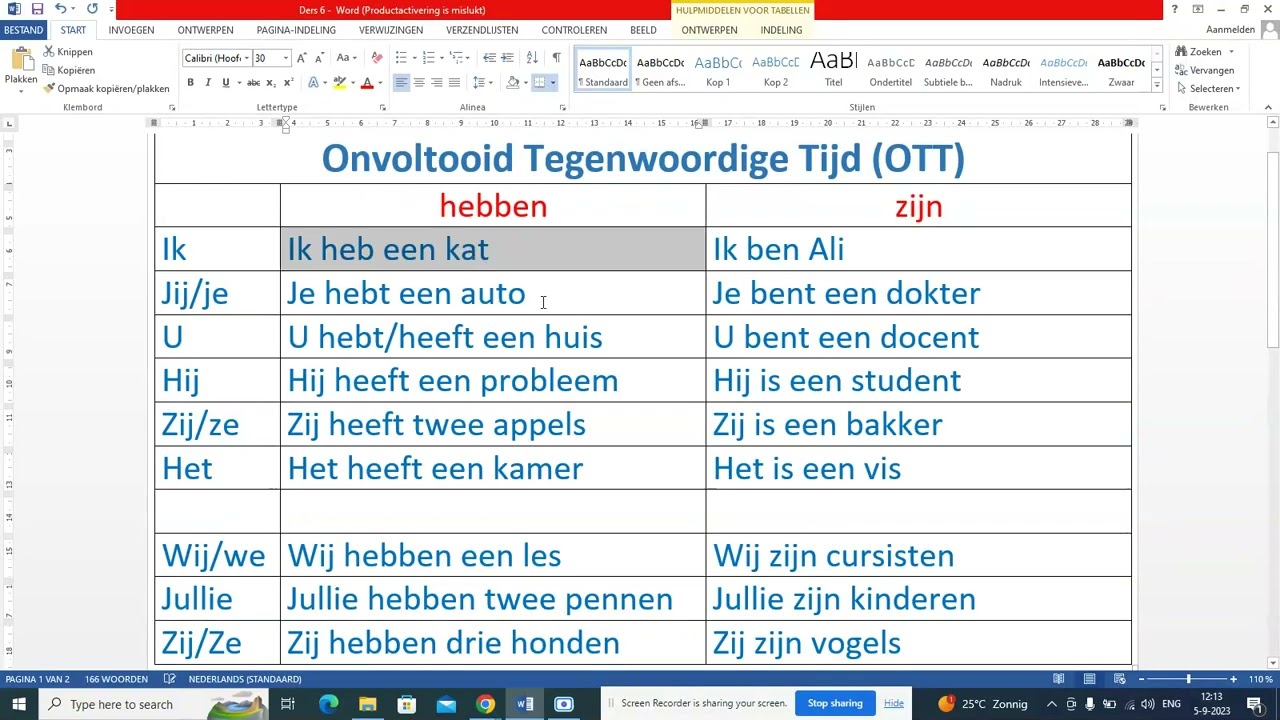The height and width of the screenshot is (720, 1280).
Task: Apply the Titel style
Action: click(x=833, y=70)
